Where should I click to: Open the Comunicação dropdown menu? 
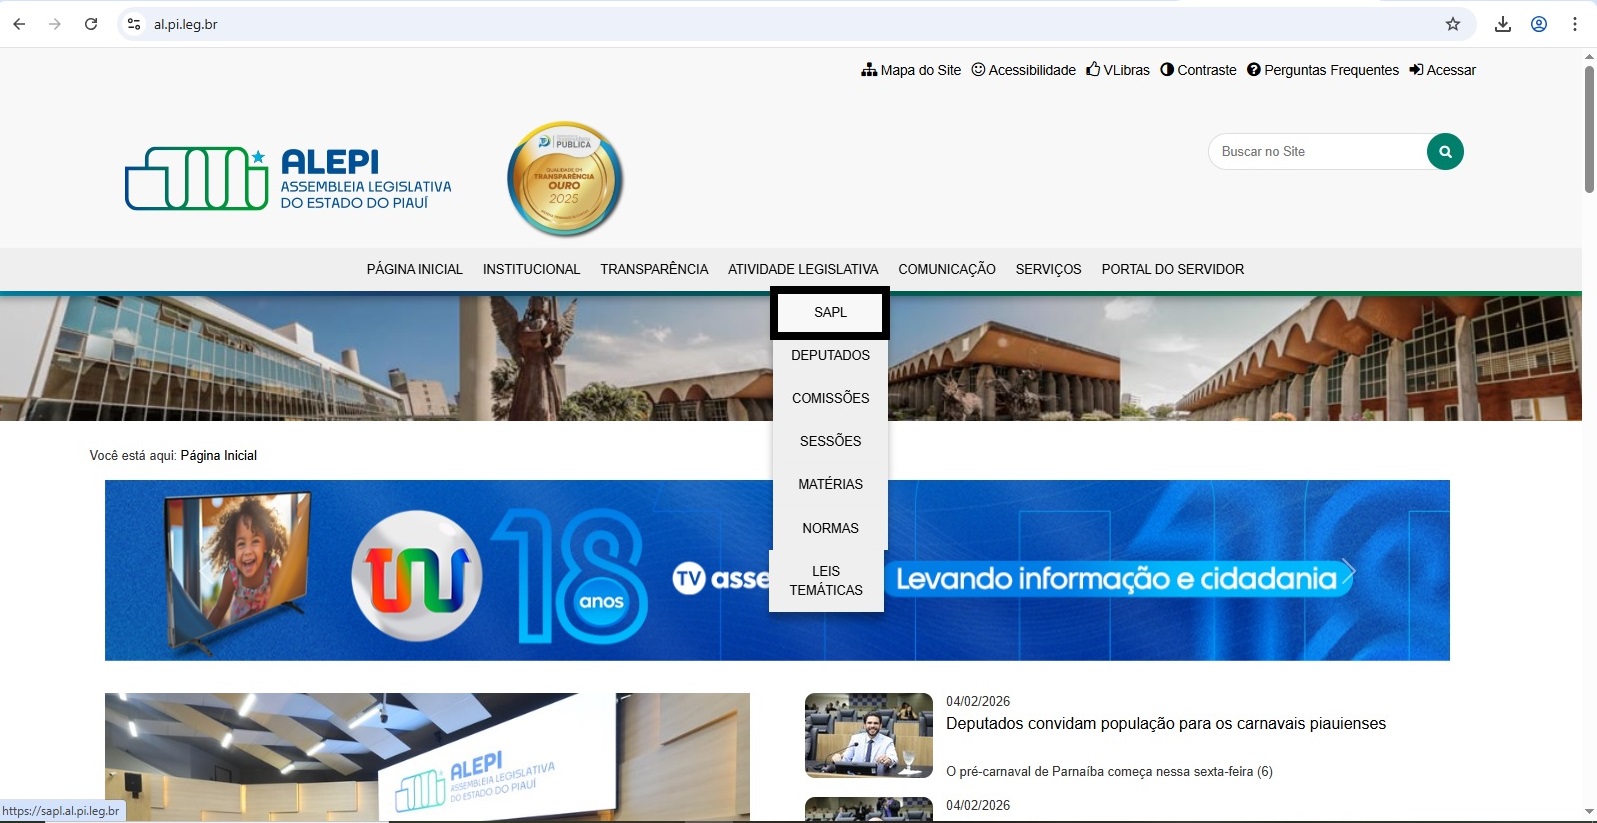pyautogui.click(x=946, y=269)
